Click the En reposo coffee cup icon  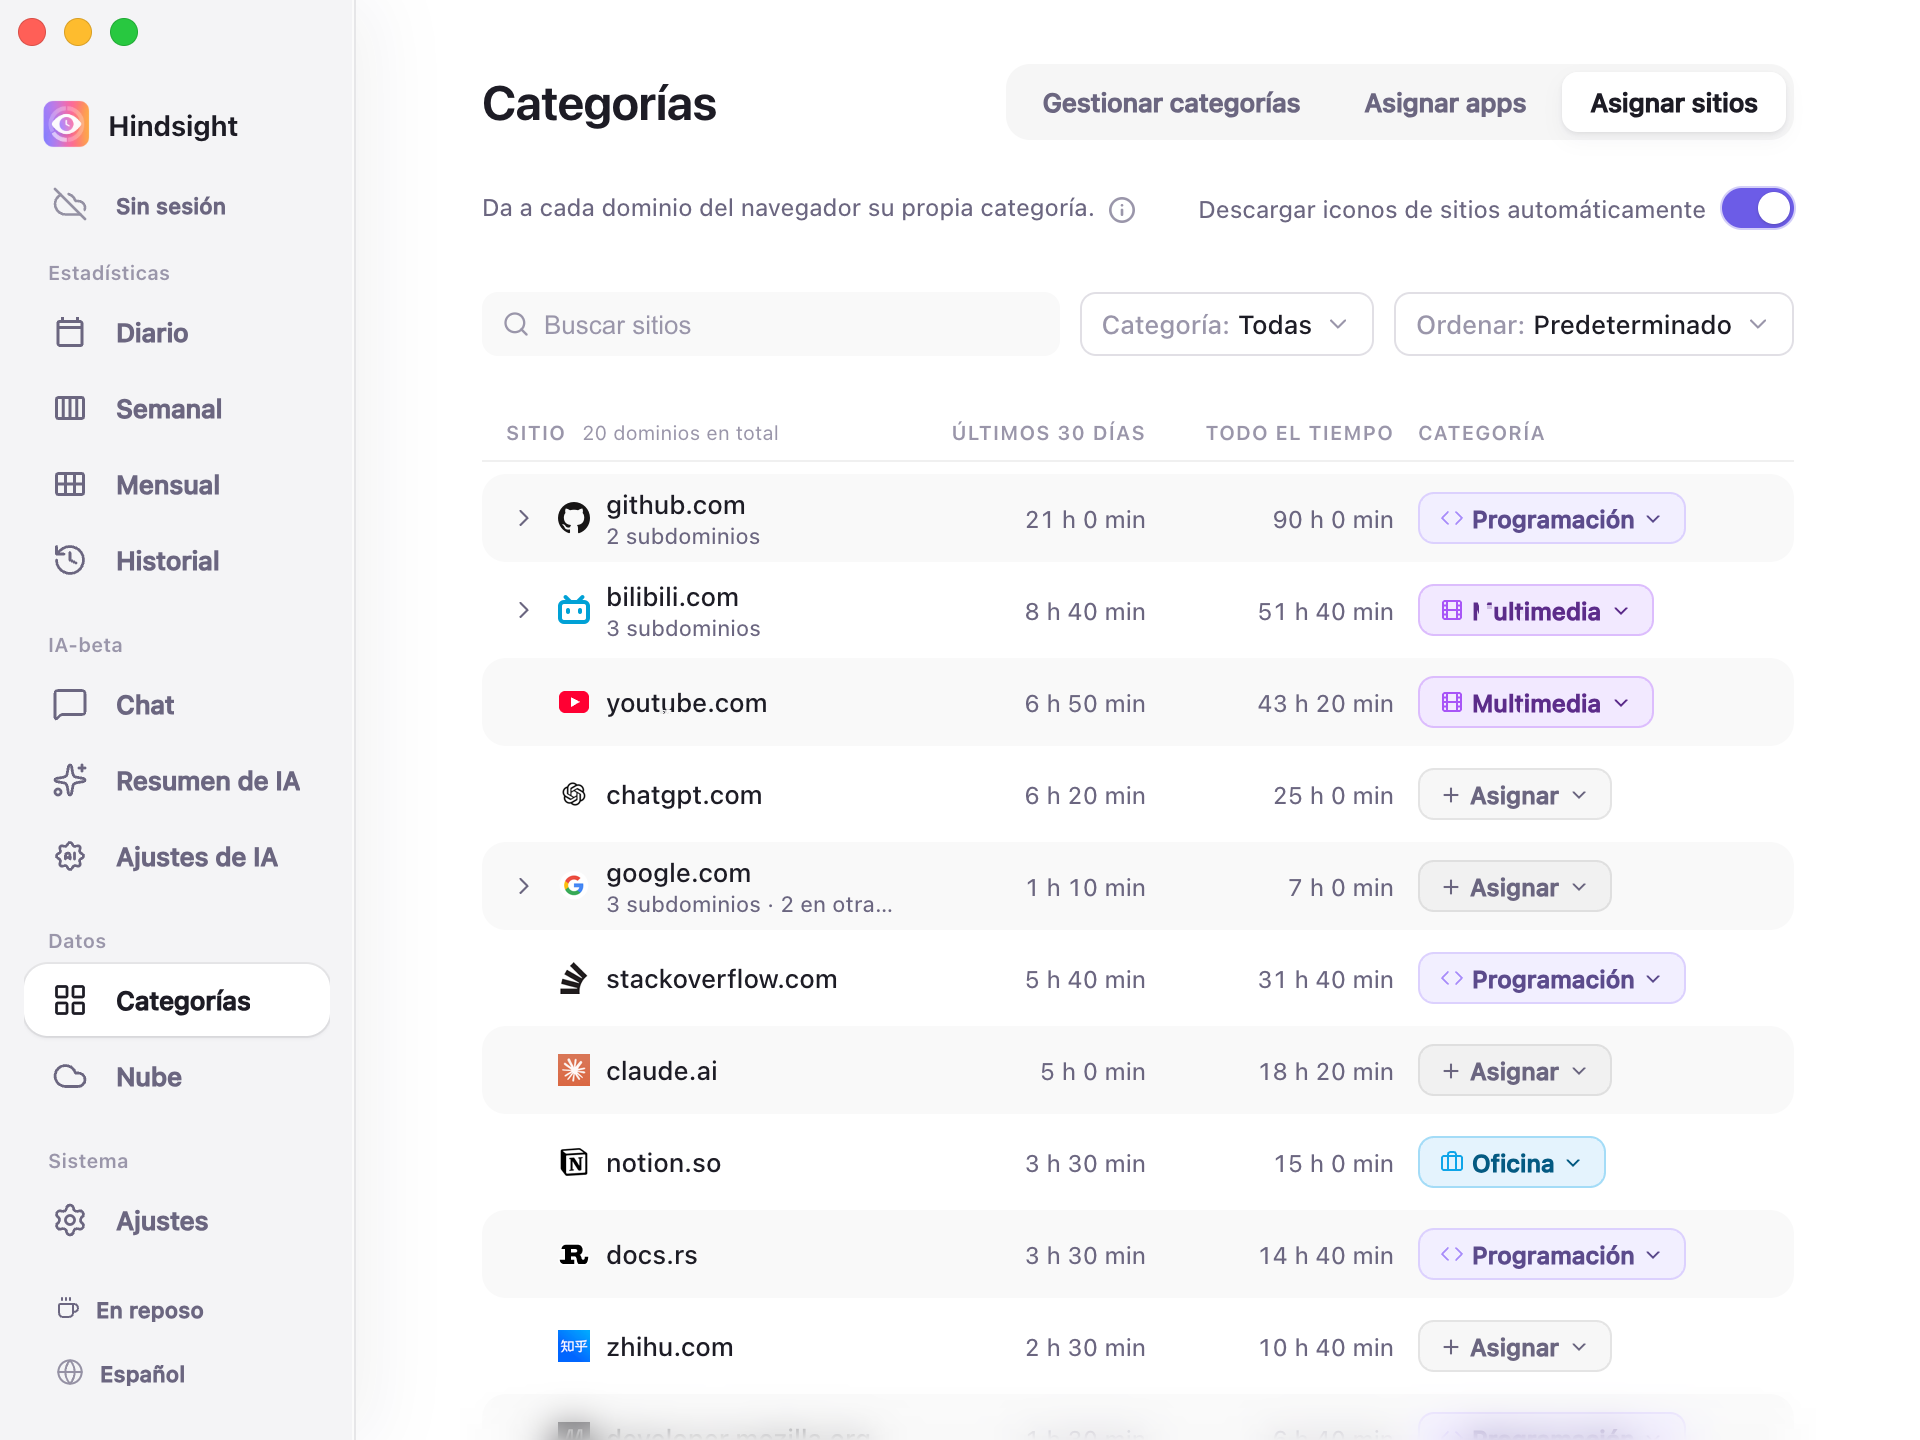[x=68, y=1308]
